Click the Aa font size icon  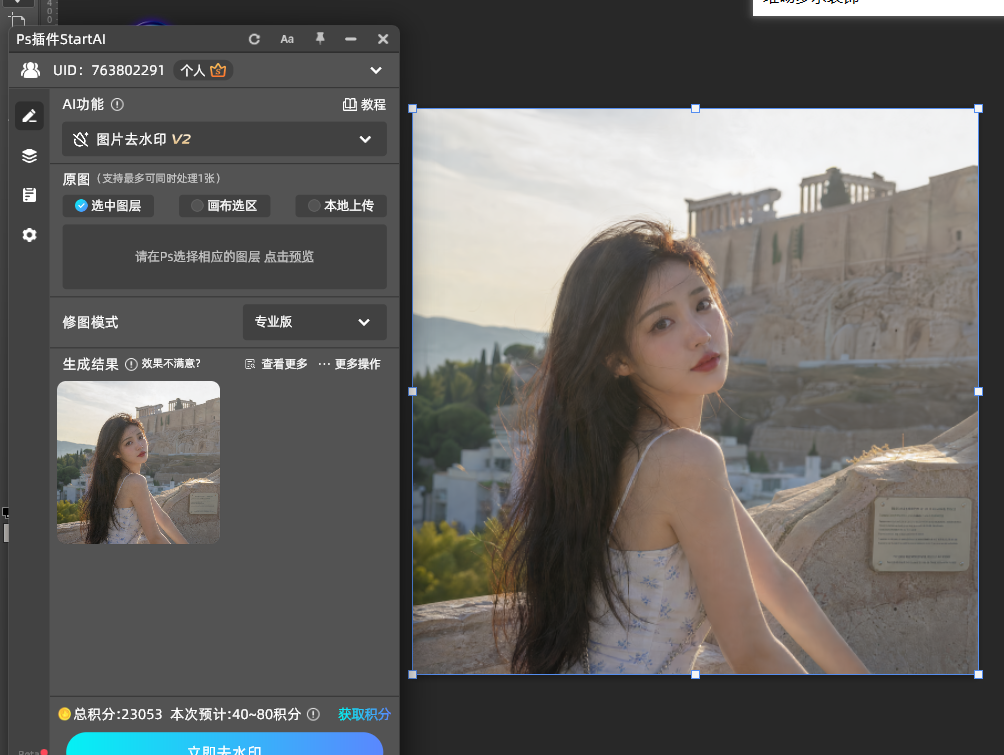click(287, 39)
